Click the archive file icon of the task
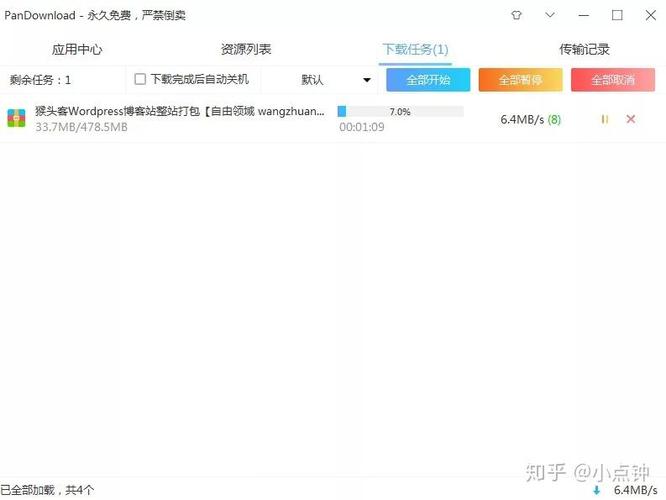Screen dimensions: 666x500 click(17, 119)
